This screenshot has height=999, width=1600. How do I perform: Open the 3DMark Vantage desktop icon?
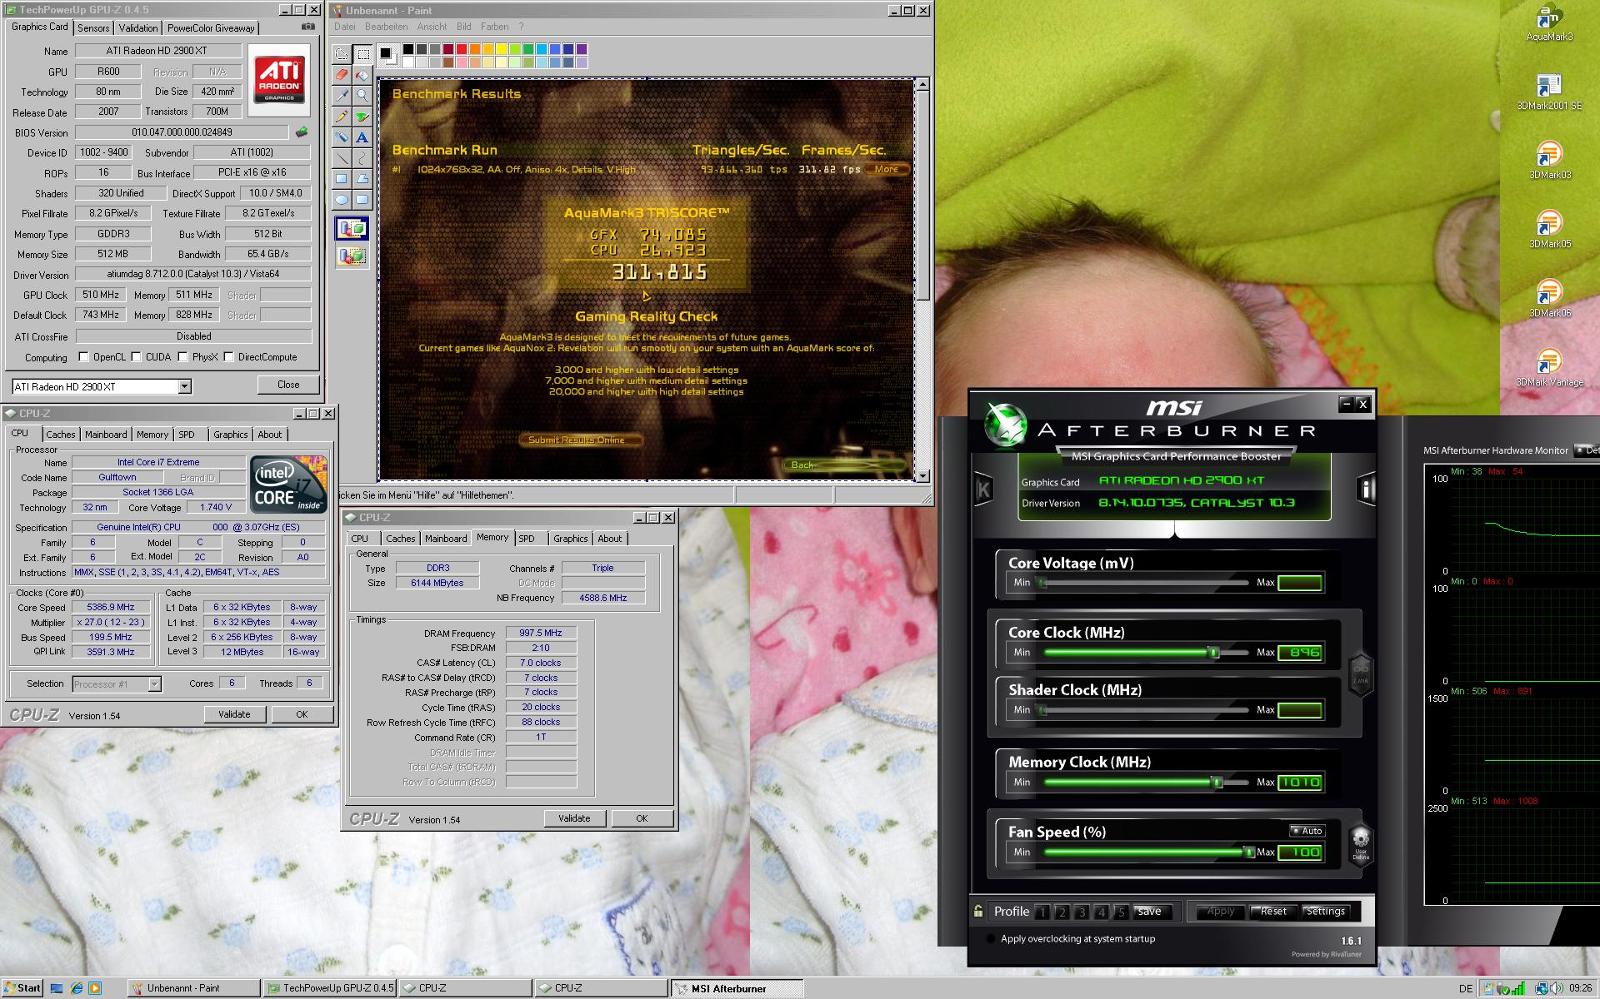[x=1549, y=367]
